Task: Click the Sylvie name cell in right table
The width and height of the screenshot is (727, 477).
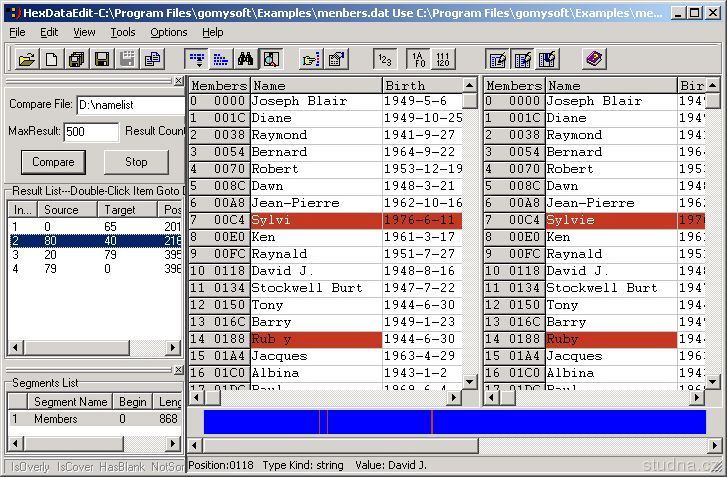Action: (611, 220)
